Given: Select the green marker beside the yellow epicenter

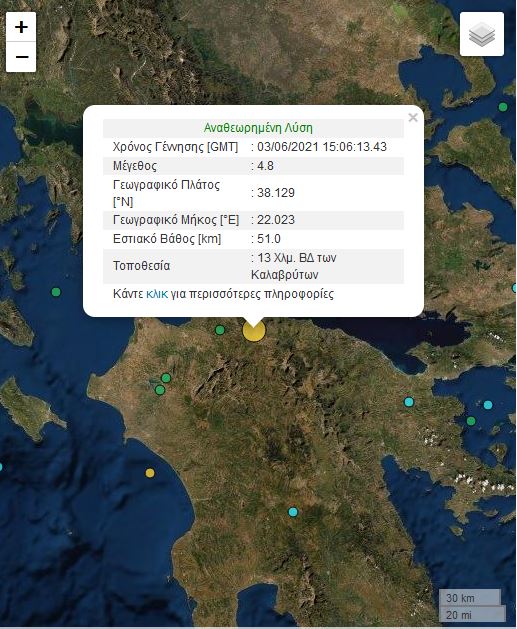Looking at the screenshot, I should 219,330.
